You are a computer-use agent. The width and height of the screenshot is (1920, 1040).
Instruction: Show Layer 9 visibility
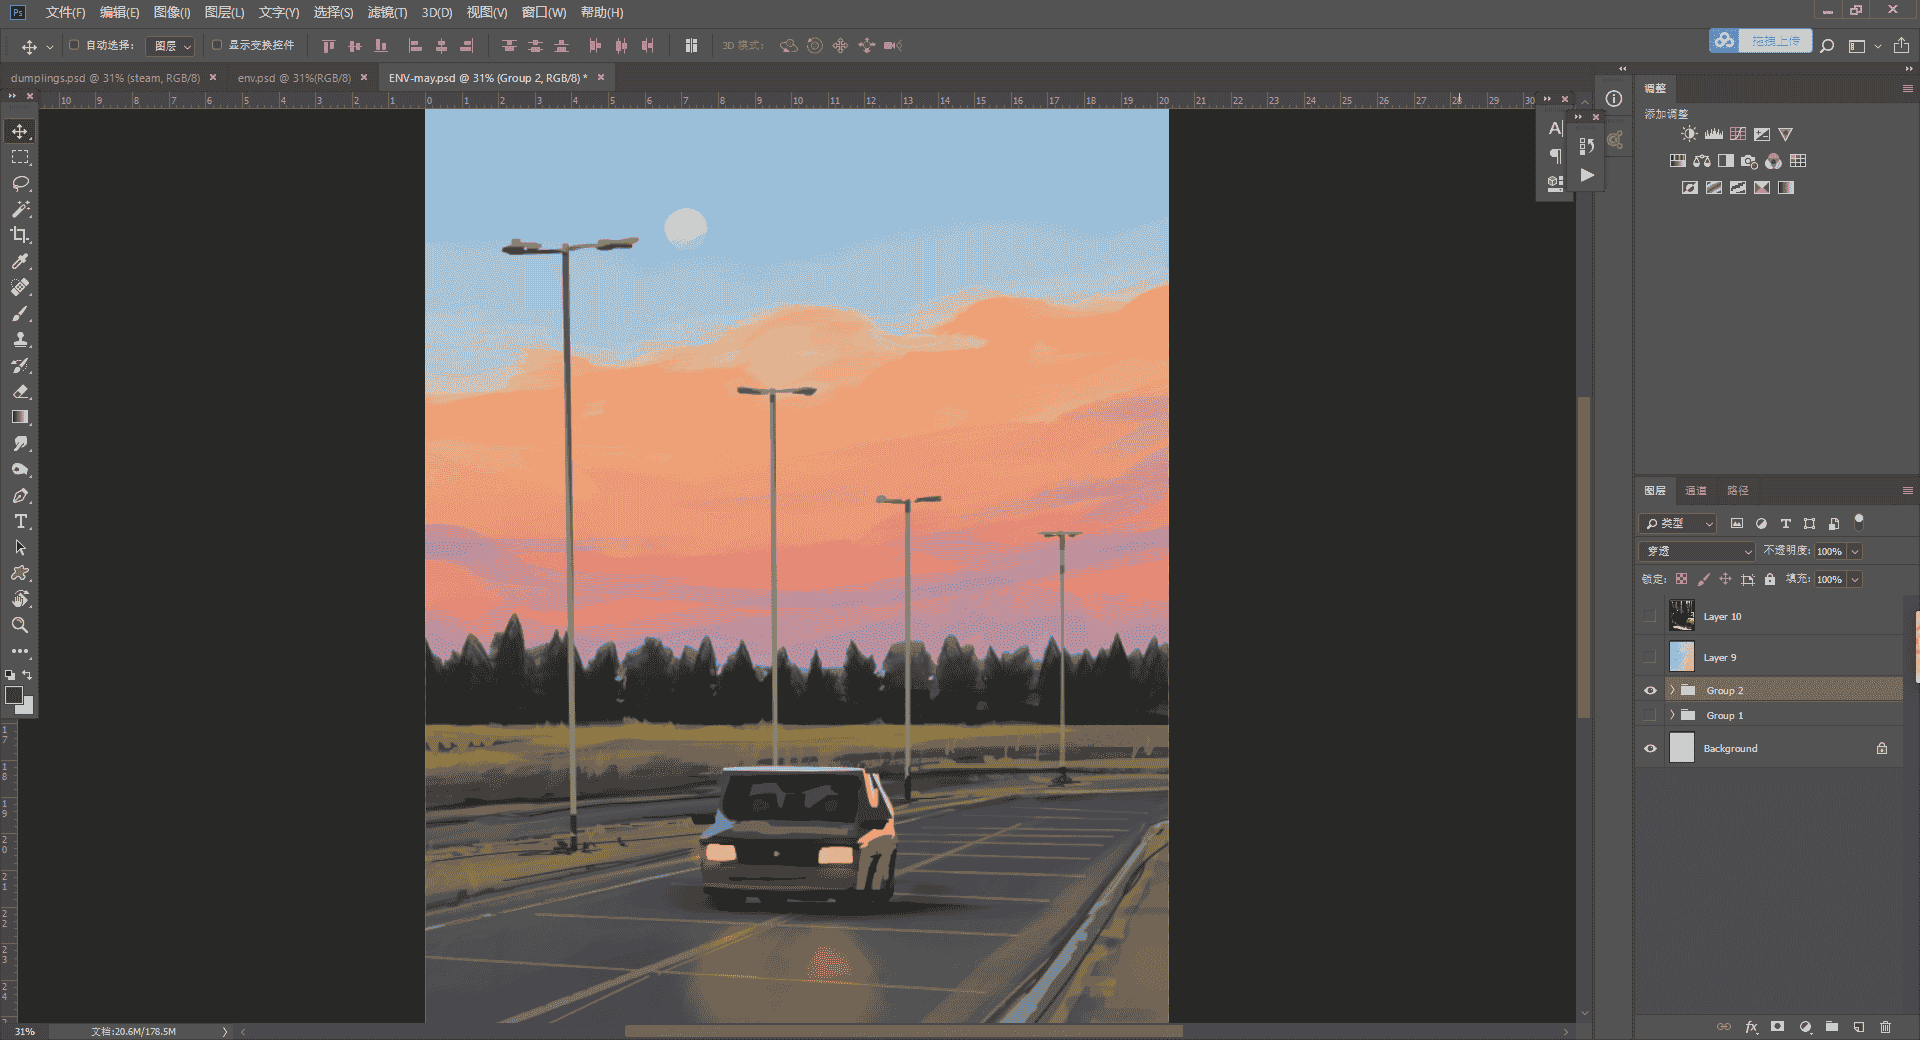click(x=1650, y=658)
